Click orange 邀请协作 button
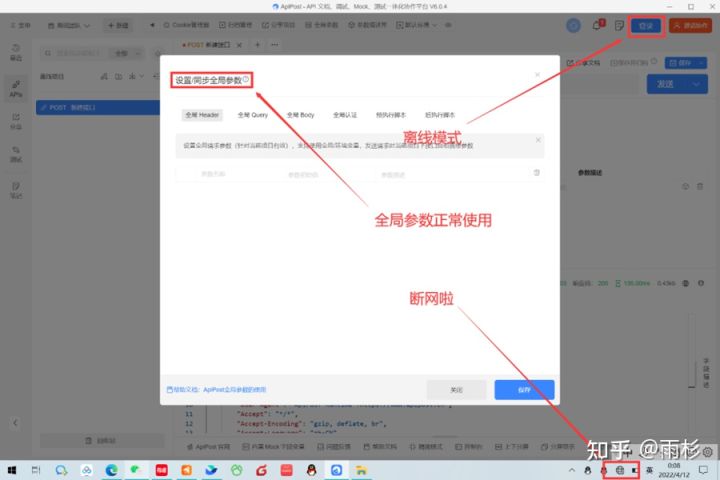720x480 pixels. (x=690, y=25)
